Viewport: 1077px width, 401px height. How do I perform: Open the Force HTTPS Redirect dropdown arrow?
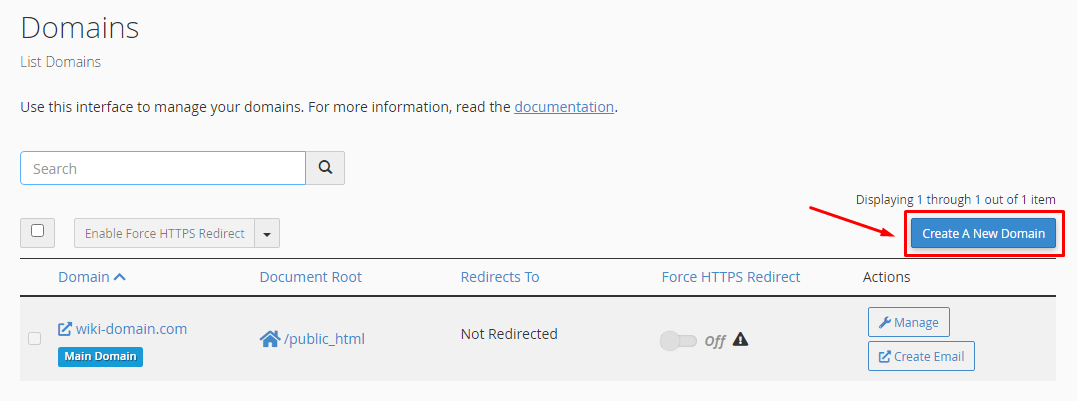point(267,234)
